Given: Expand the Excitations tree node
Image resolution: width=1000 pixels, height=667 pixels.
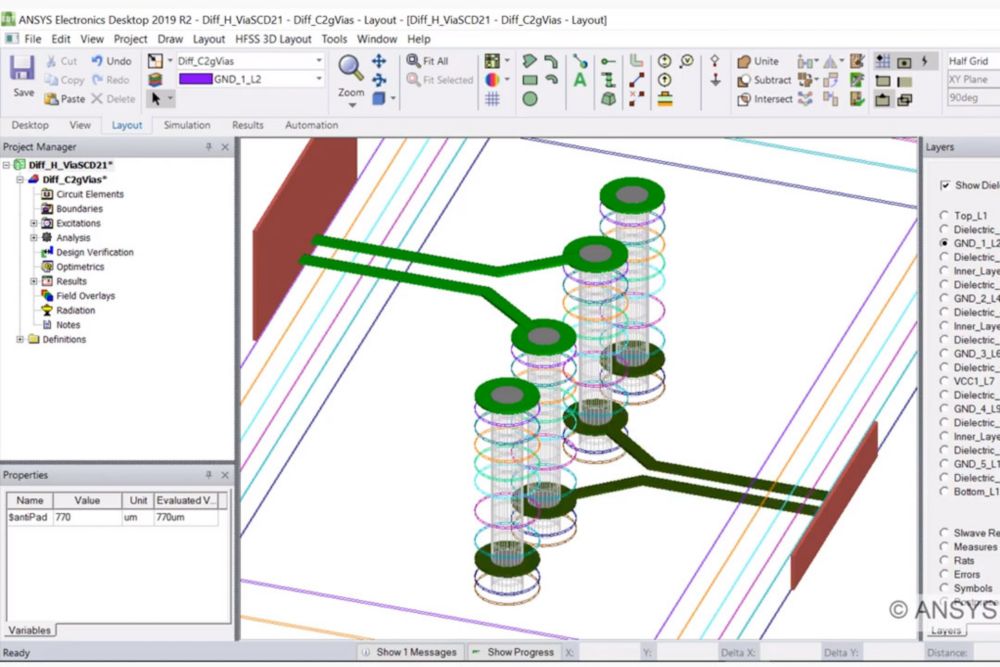Looking at the screenshot, I should [x=34, y=223].
